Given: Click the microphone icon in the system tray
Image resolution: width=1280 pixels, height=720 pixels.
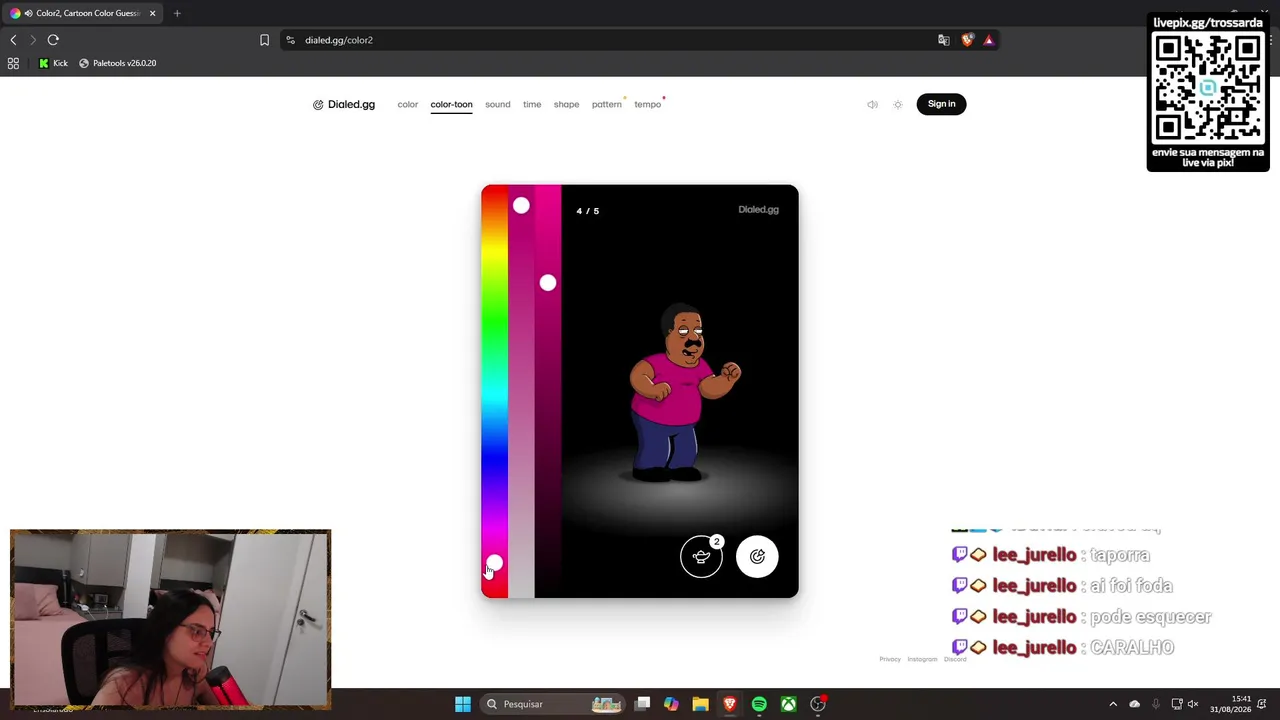Looking at the screenshot, I should (1156, 704).
